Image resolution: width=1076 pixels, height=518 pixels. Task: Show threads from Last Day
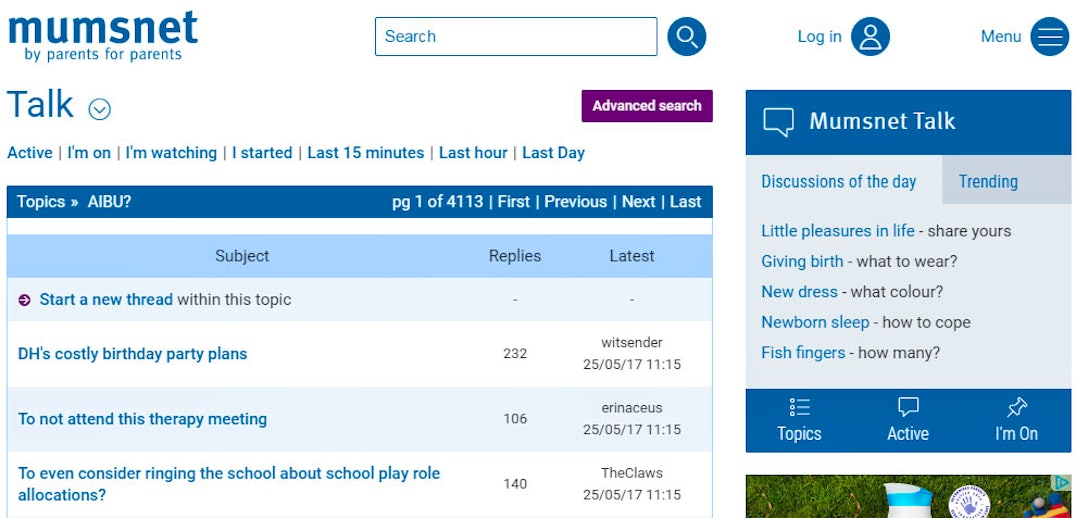pyautogui.click(x=554, y=153)
